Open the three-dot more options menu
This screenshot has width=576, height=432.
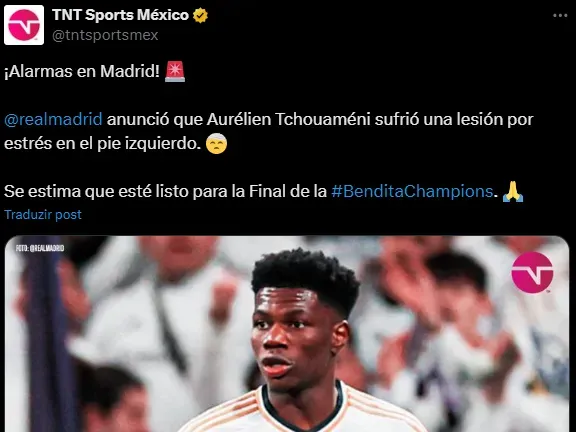[x=560, y=15]
